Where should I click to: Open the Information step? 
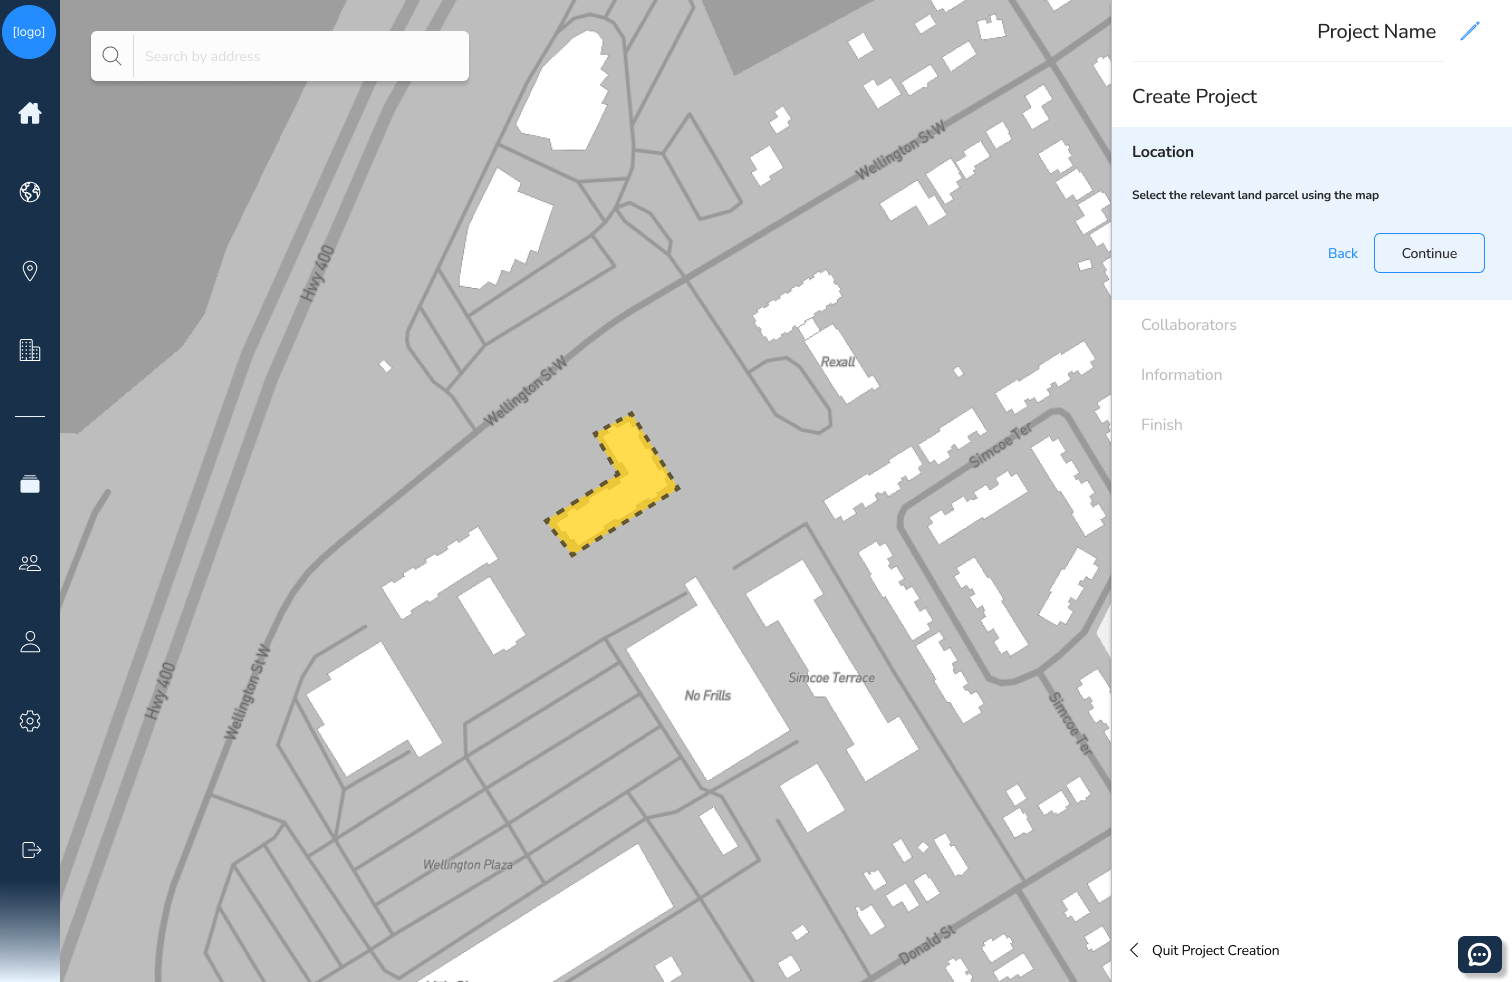(1181, 375)
